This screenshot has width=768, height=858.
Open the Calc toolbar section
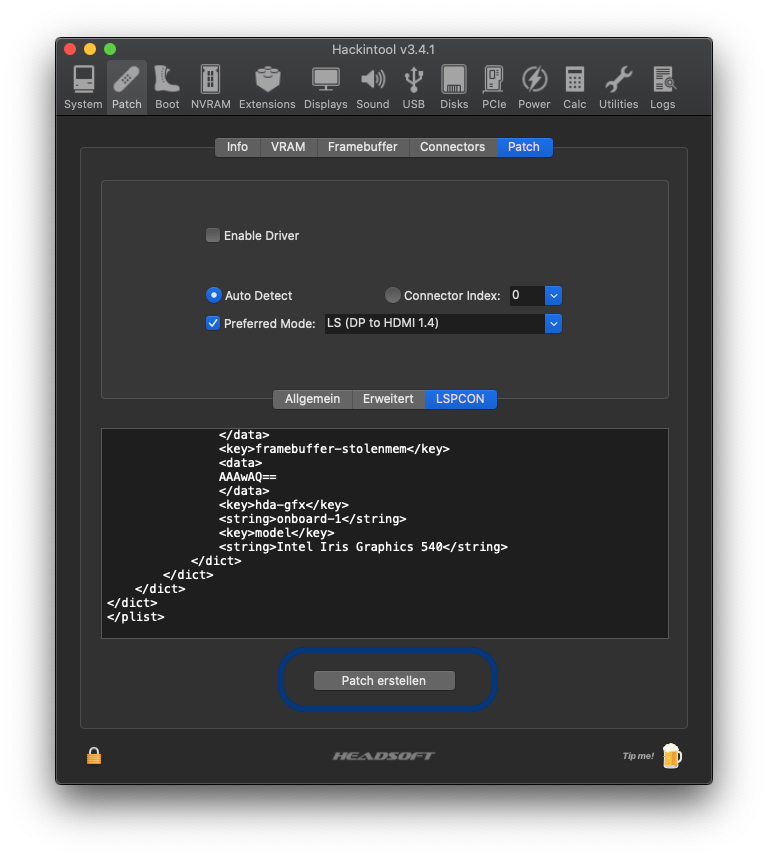click(574, 88)
